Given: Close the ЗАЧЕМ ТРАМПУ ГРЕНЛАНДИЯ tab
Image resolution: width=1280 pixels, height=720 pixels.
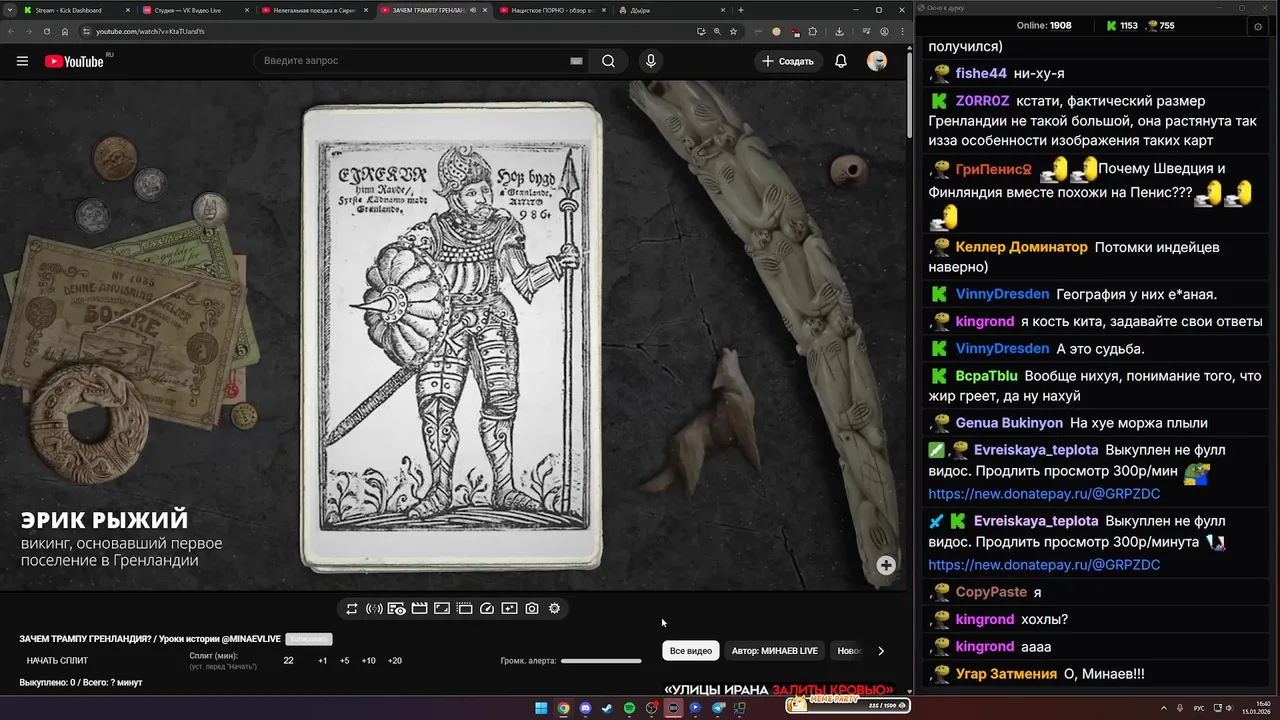Looking at the screenshot, I should coord(485,10).
